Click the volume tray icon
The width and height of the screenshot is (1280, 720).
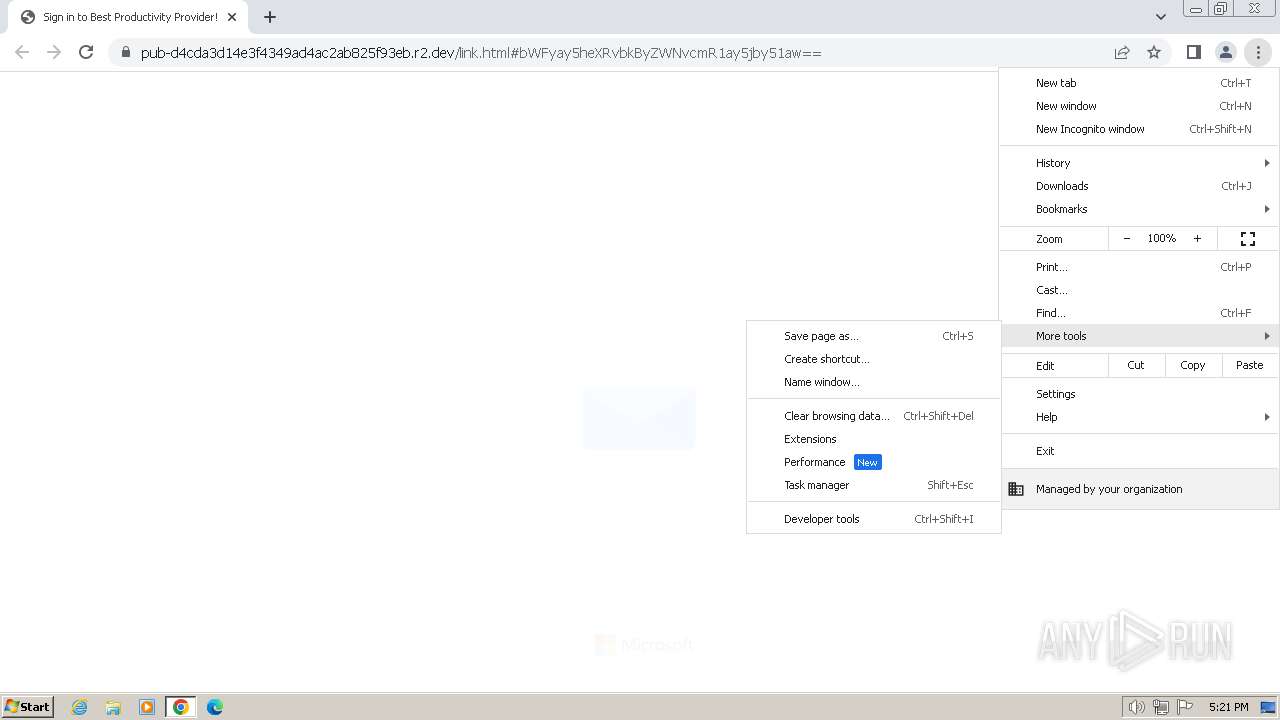tap(1136, 707)
